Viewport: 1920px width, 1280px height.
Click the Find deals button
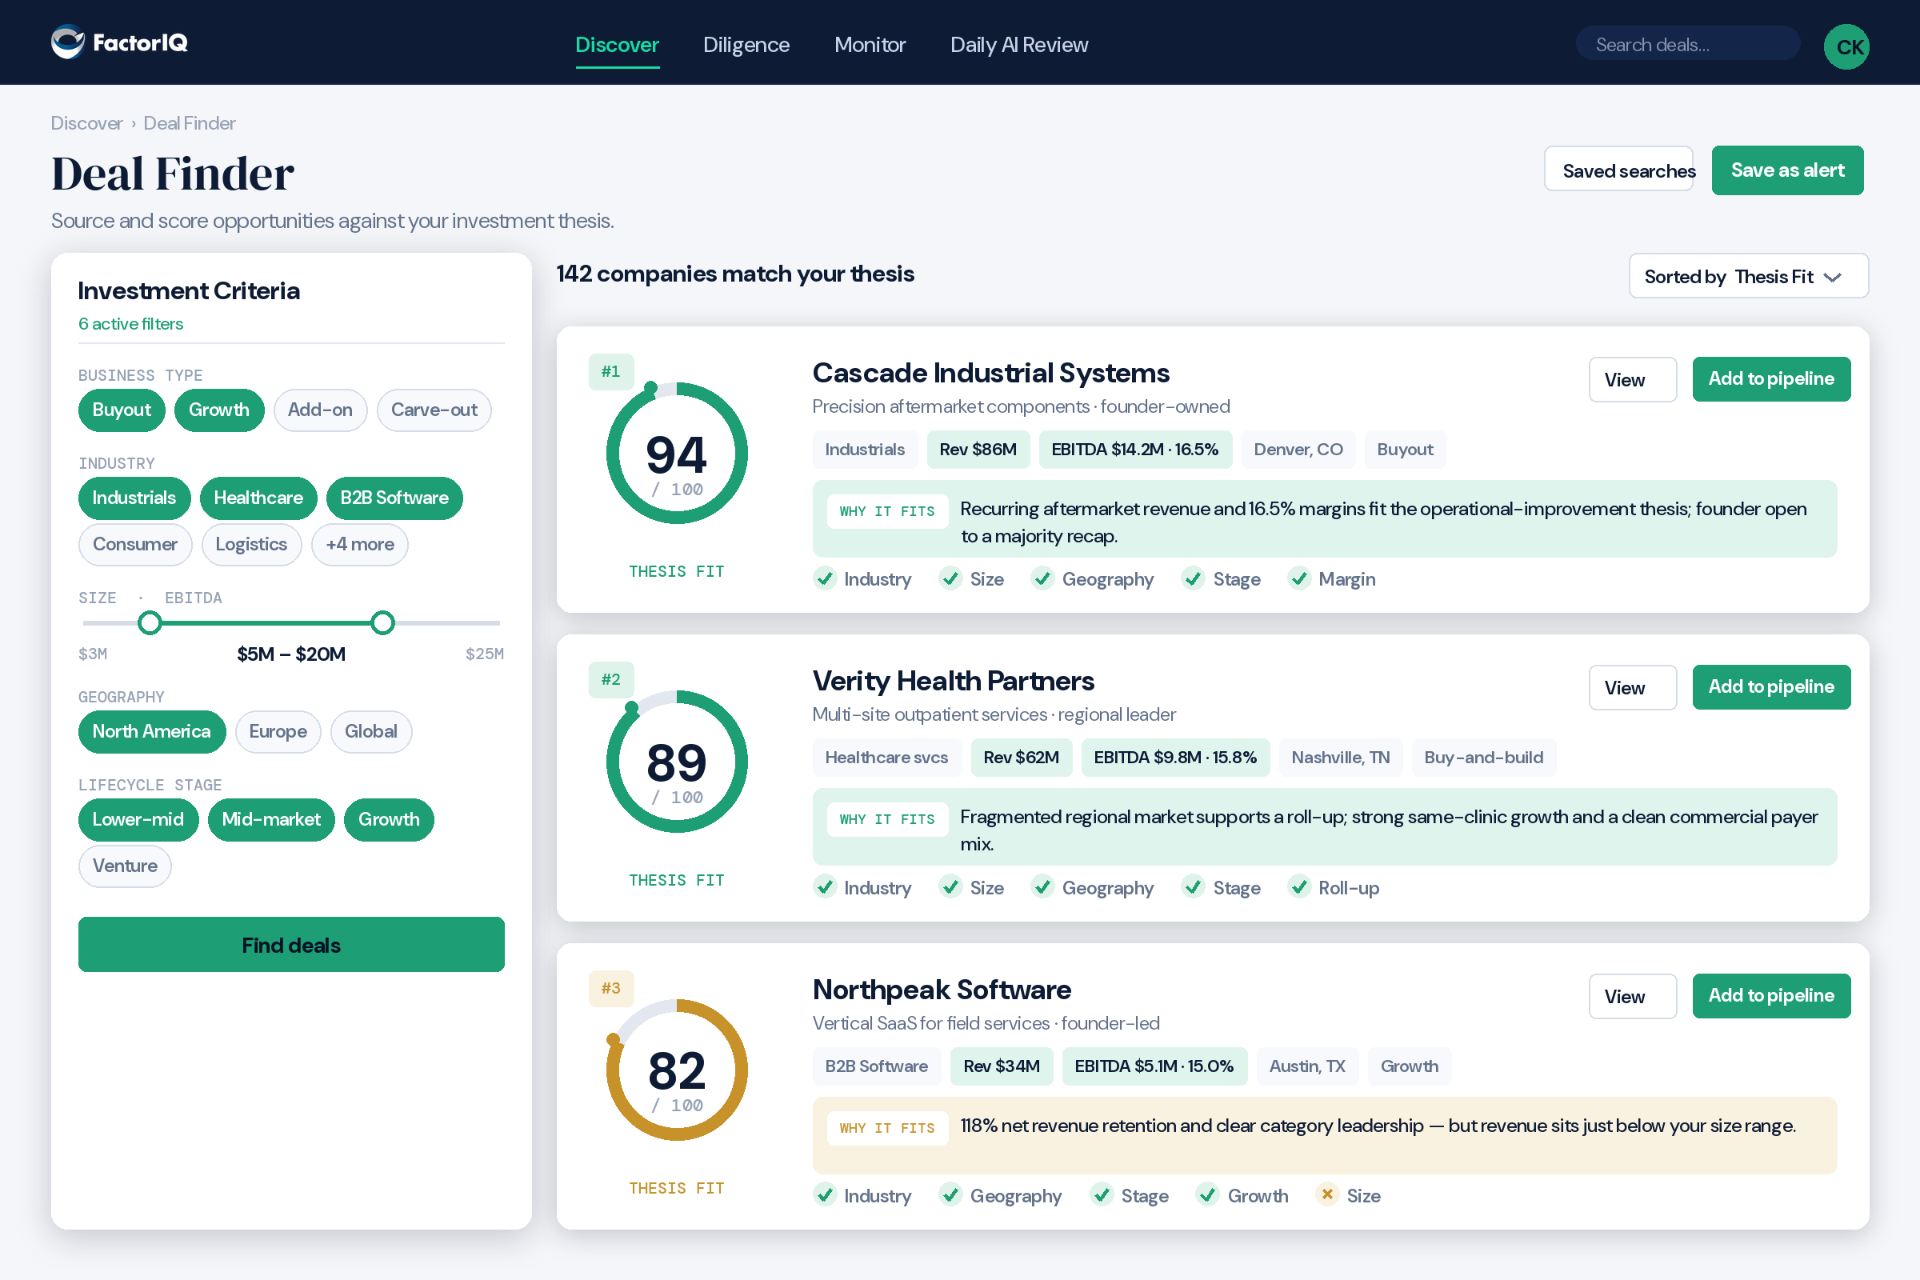291,945
